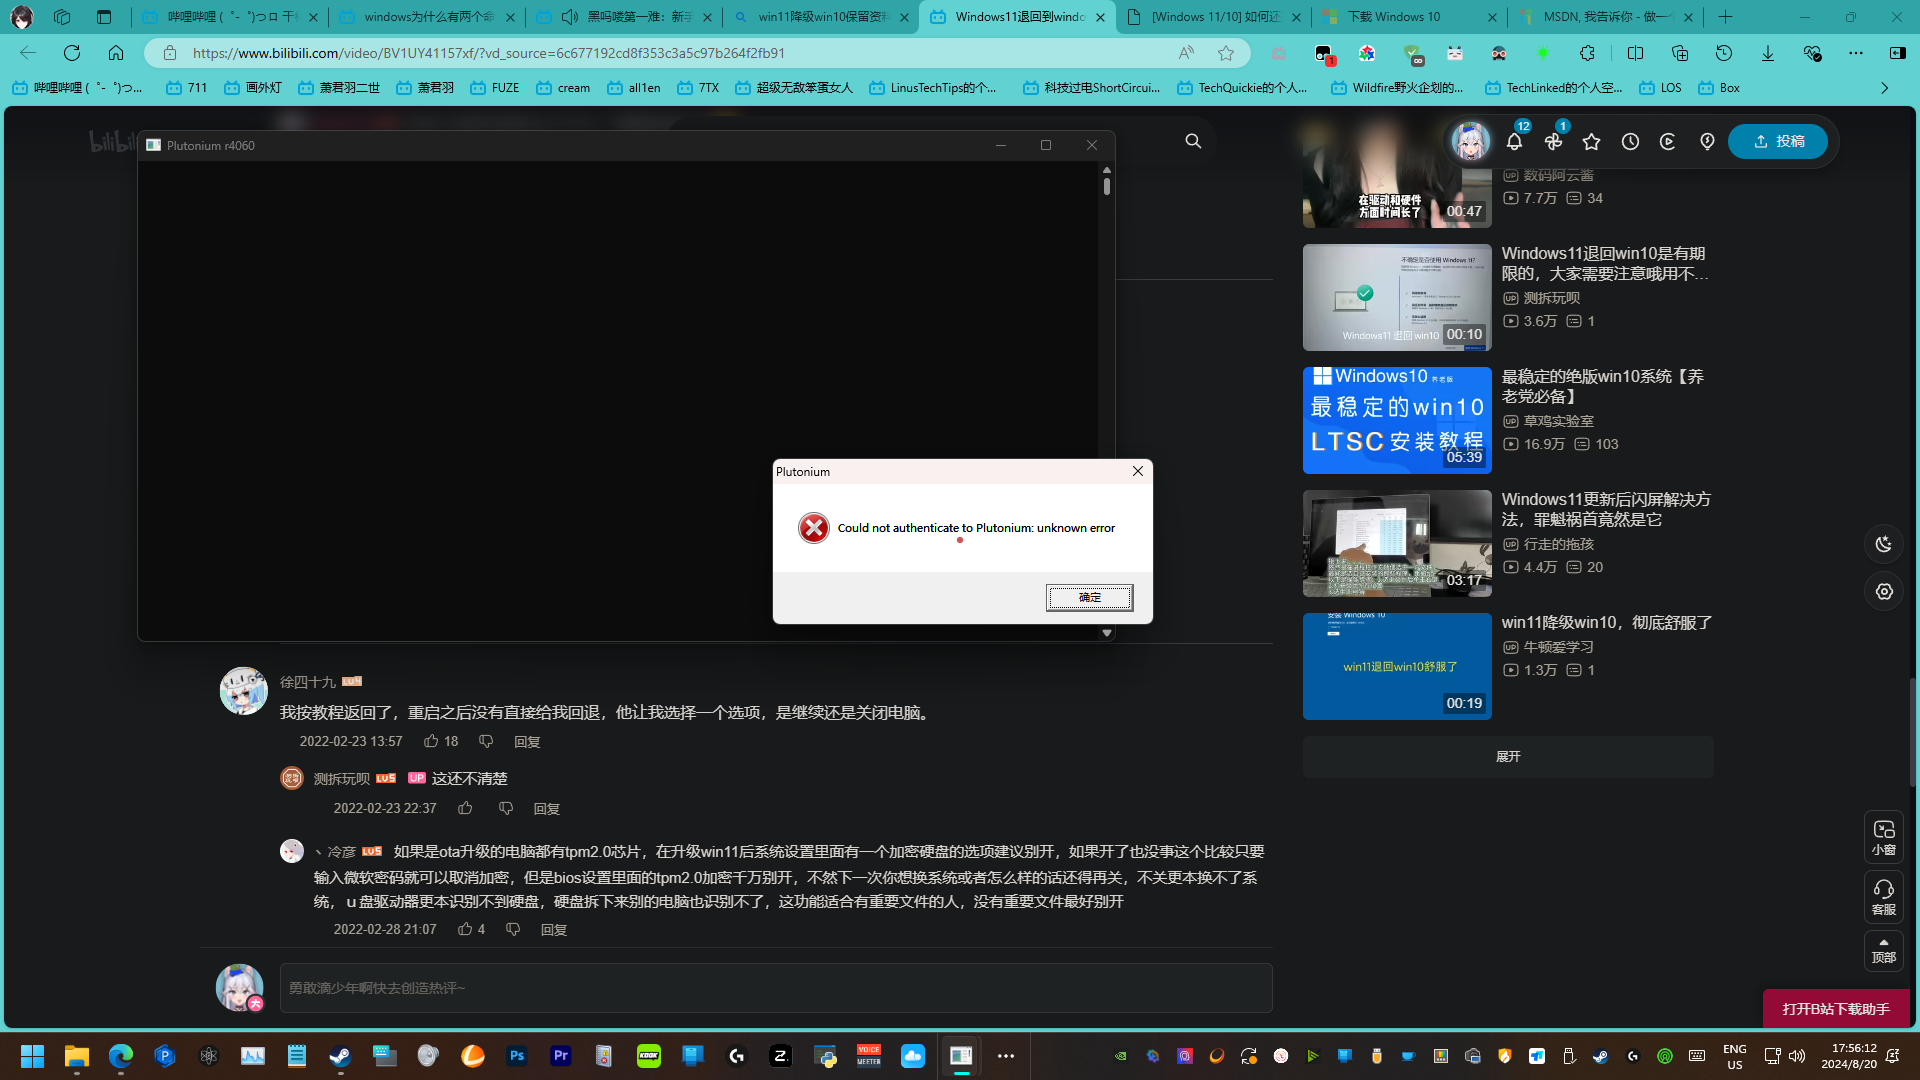
Task: Open thumbnail win11退回win10舒服了
Action: tap(1397, 666)
